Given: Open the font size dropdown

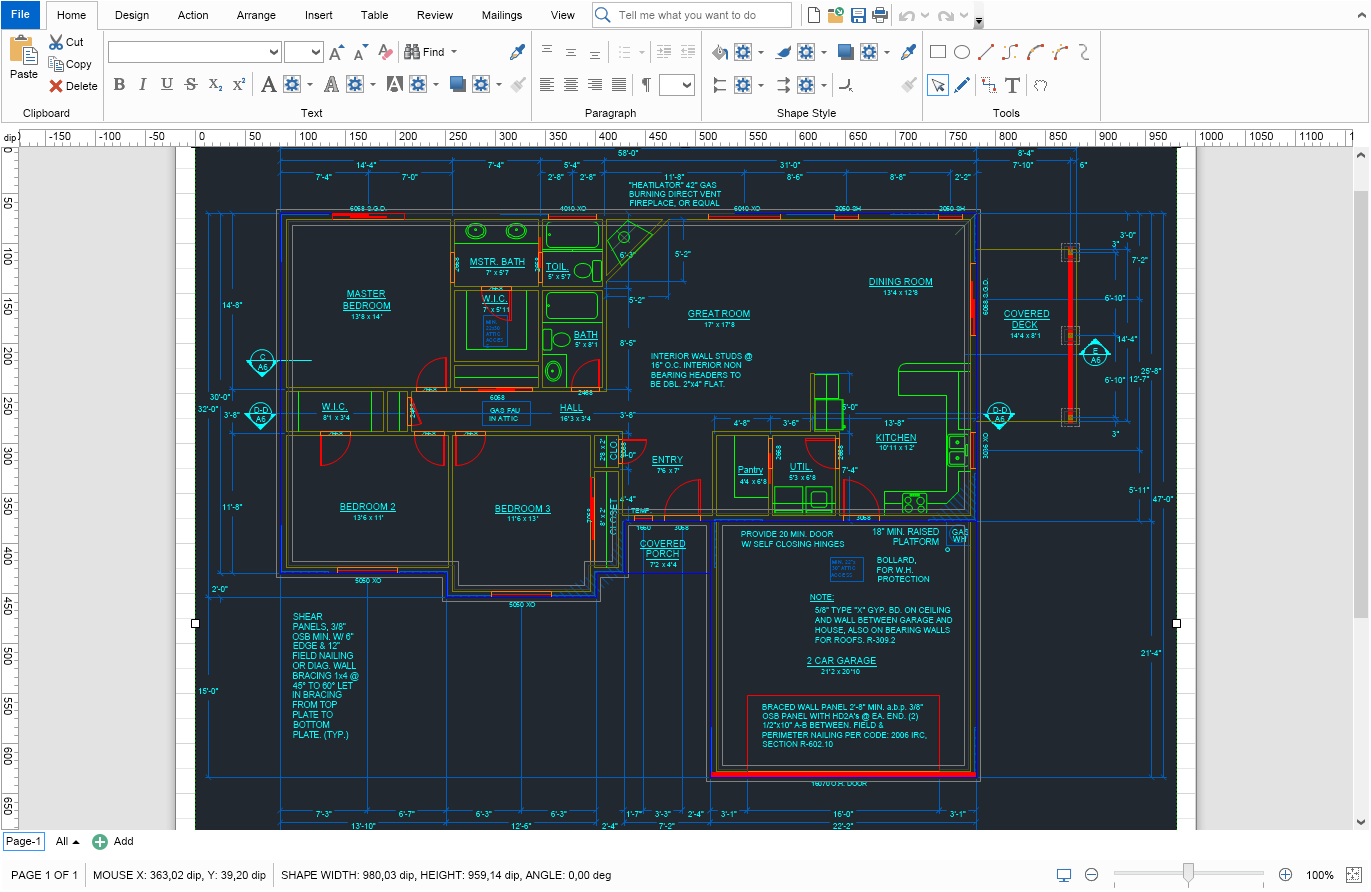Looking at the screenshot, I should [x=317, y=52].
